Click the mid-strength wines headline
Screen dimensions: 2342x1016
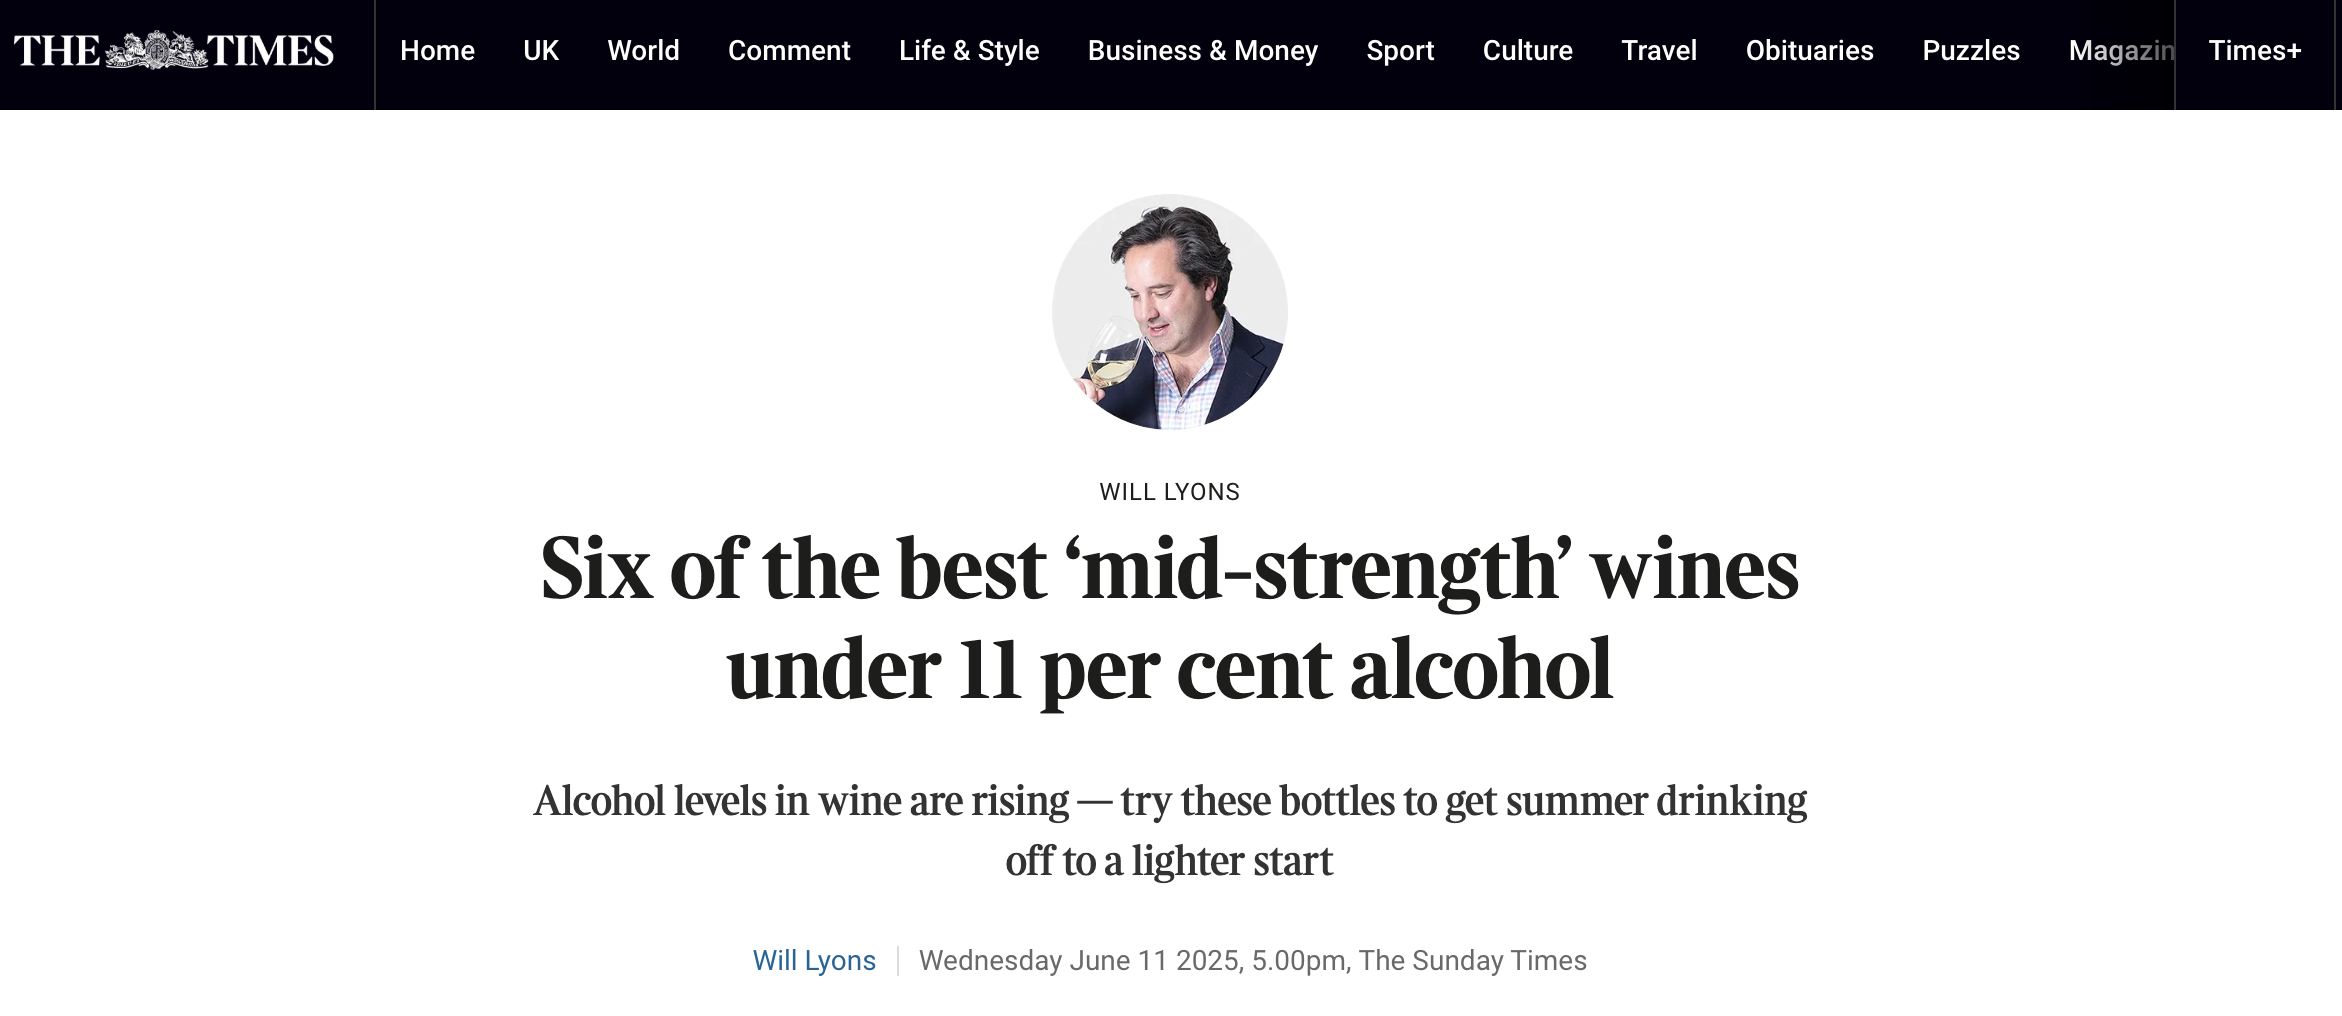click(x=1170, y=619)
